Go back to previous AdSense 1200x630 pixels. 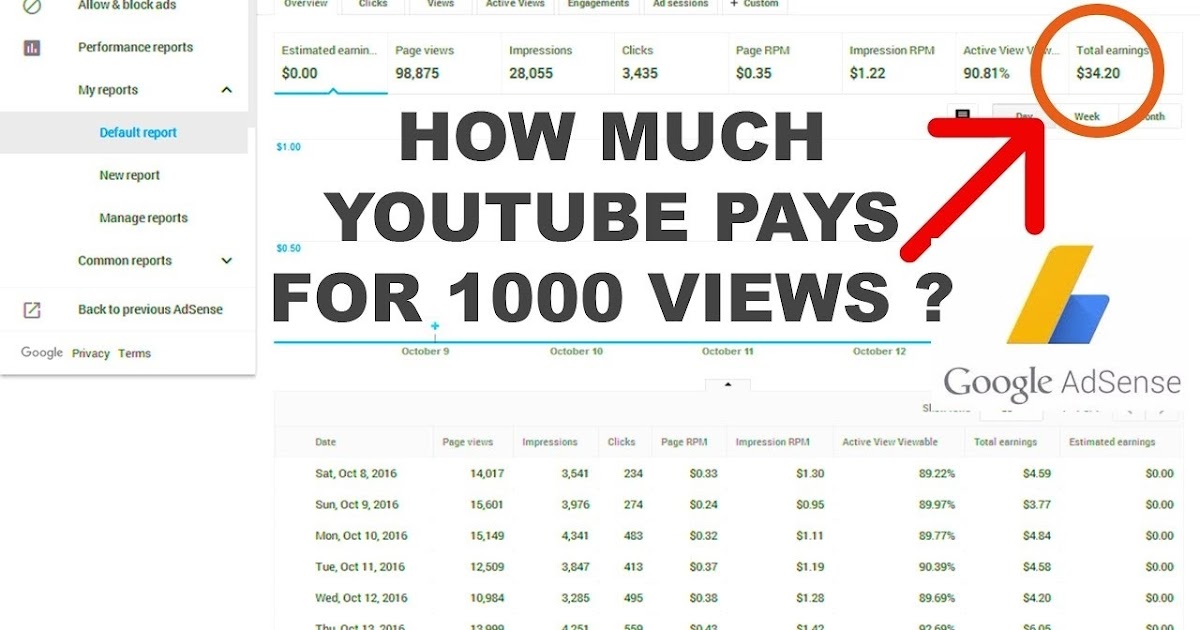coord(150,310)
